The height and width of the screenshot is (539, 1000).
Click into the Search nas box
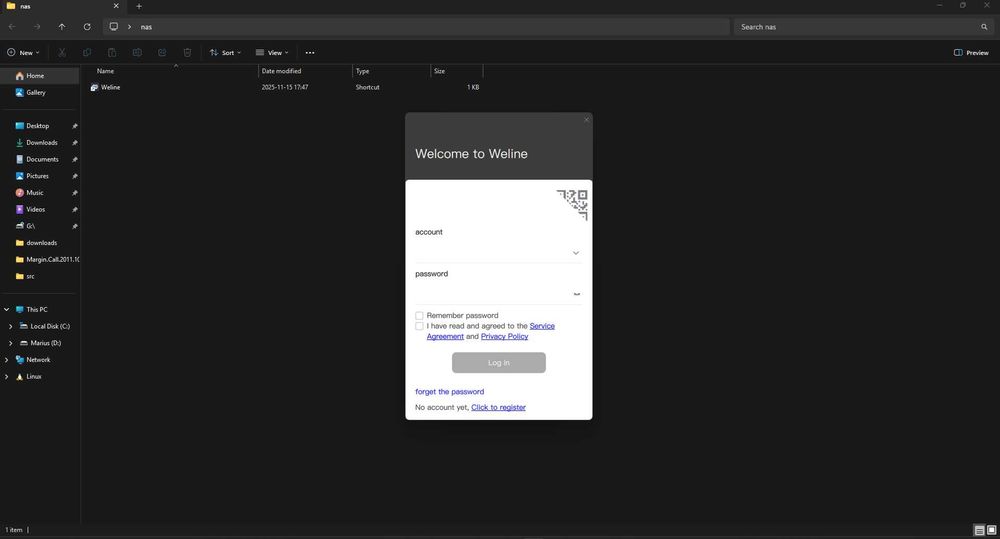click(x=857, y=27)
